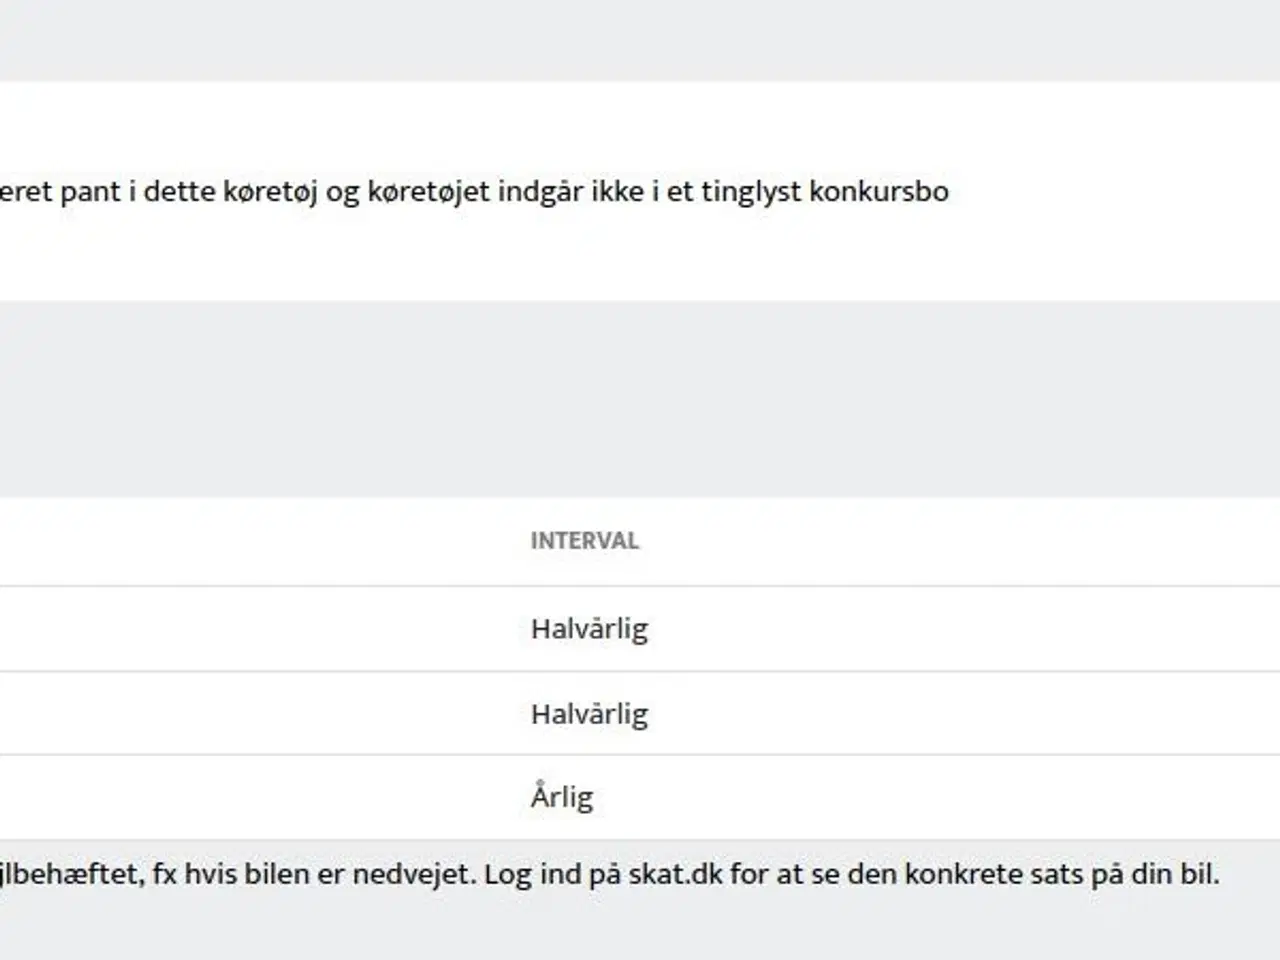The image size is (1280, 960).
Task: Click the grey band atop the page
Action: [640, 40]
